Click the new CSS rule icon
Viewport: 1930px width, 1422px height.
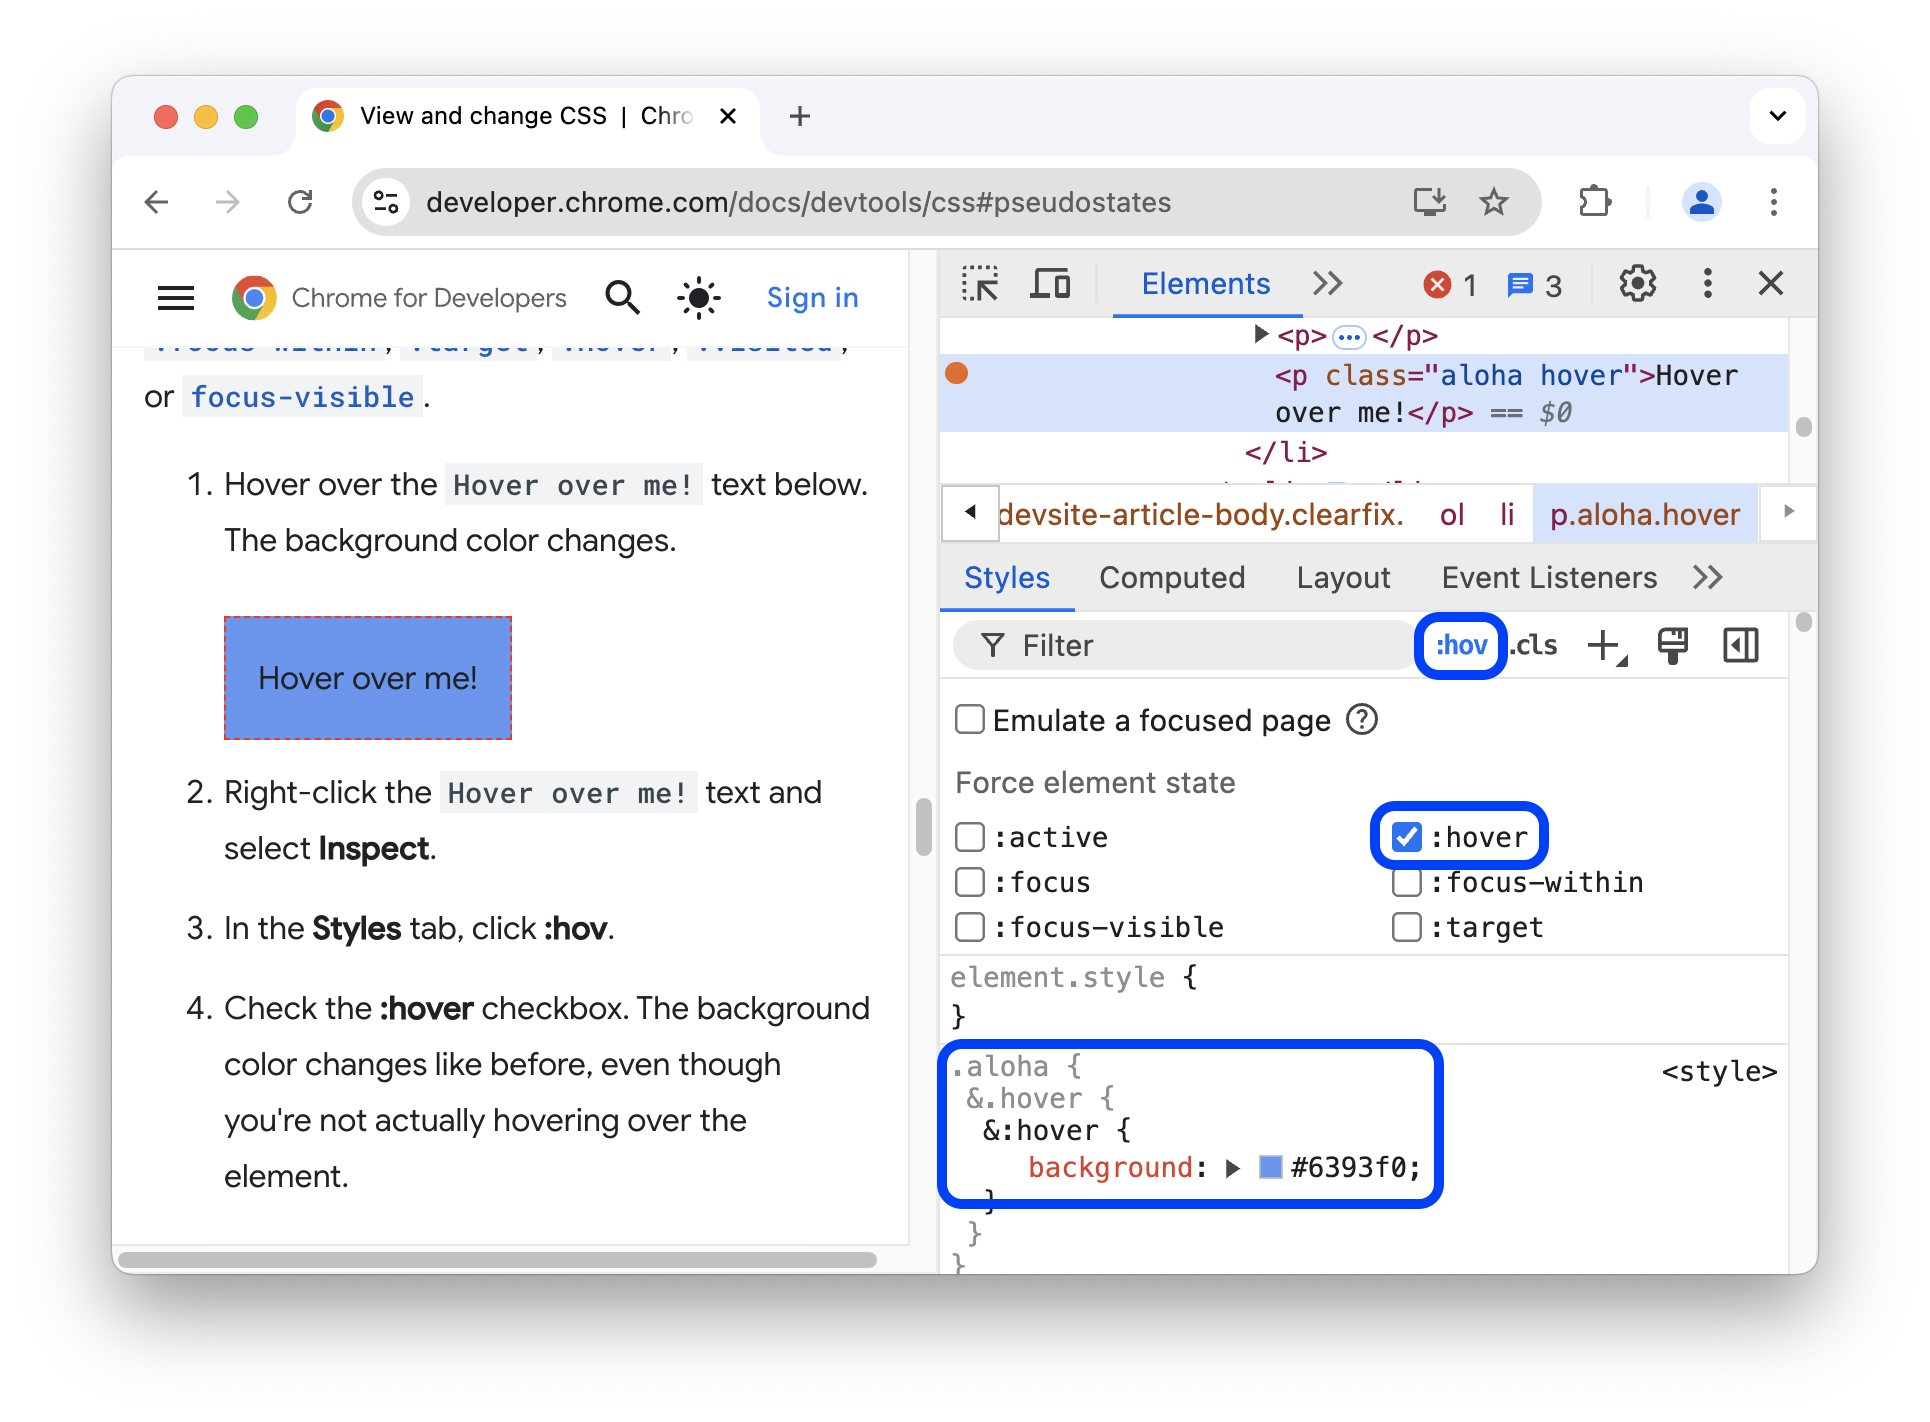(1606, 644)
